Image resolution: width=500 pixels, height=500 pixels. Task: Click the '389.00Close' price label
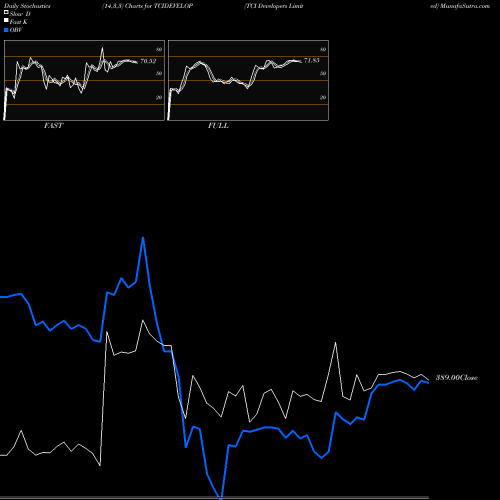pyautogui.click(x=457, y=378)
